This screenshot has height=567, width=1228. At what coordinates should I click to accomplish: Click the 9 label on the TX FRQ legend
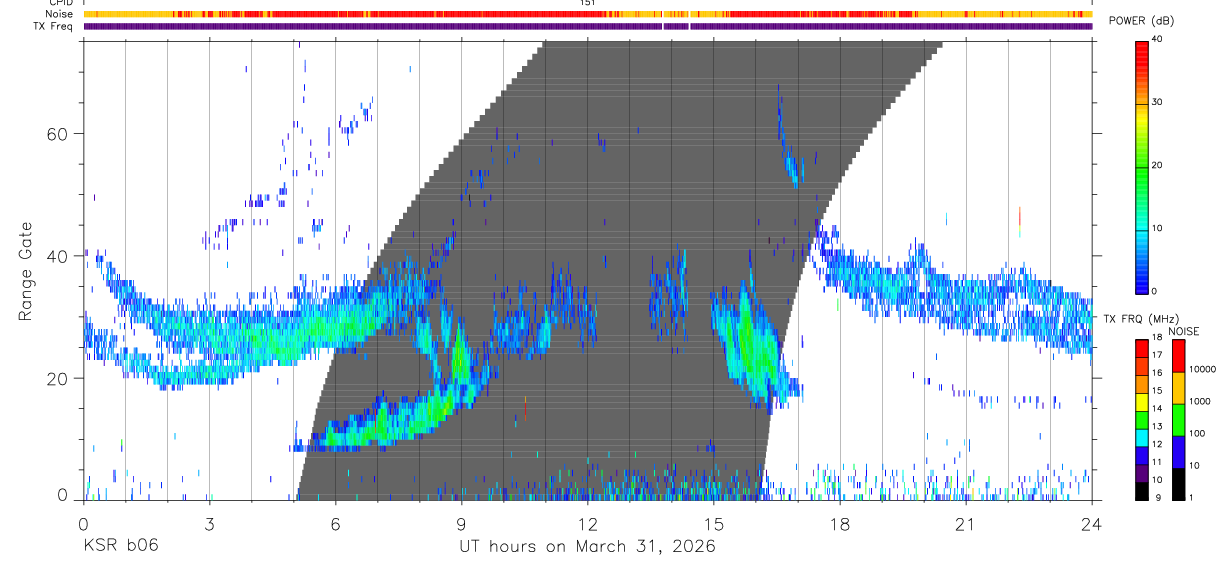1158,497
